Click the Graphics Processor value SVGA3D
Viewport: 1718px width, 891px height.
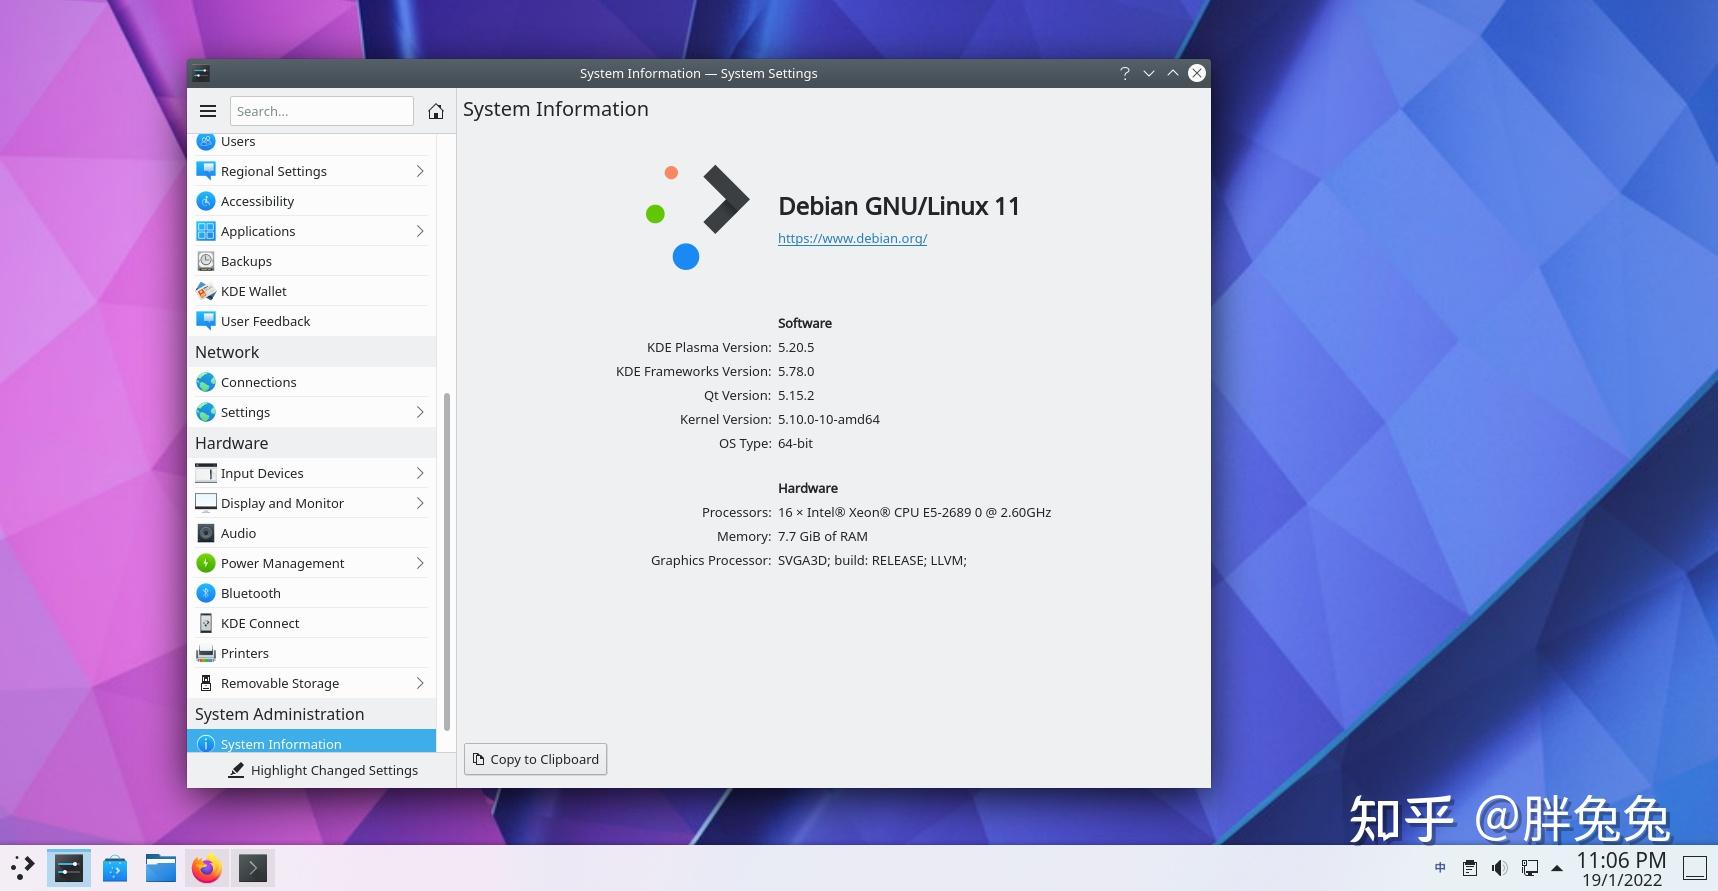point(872,560)
